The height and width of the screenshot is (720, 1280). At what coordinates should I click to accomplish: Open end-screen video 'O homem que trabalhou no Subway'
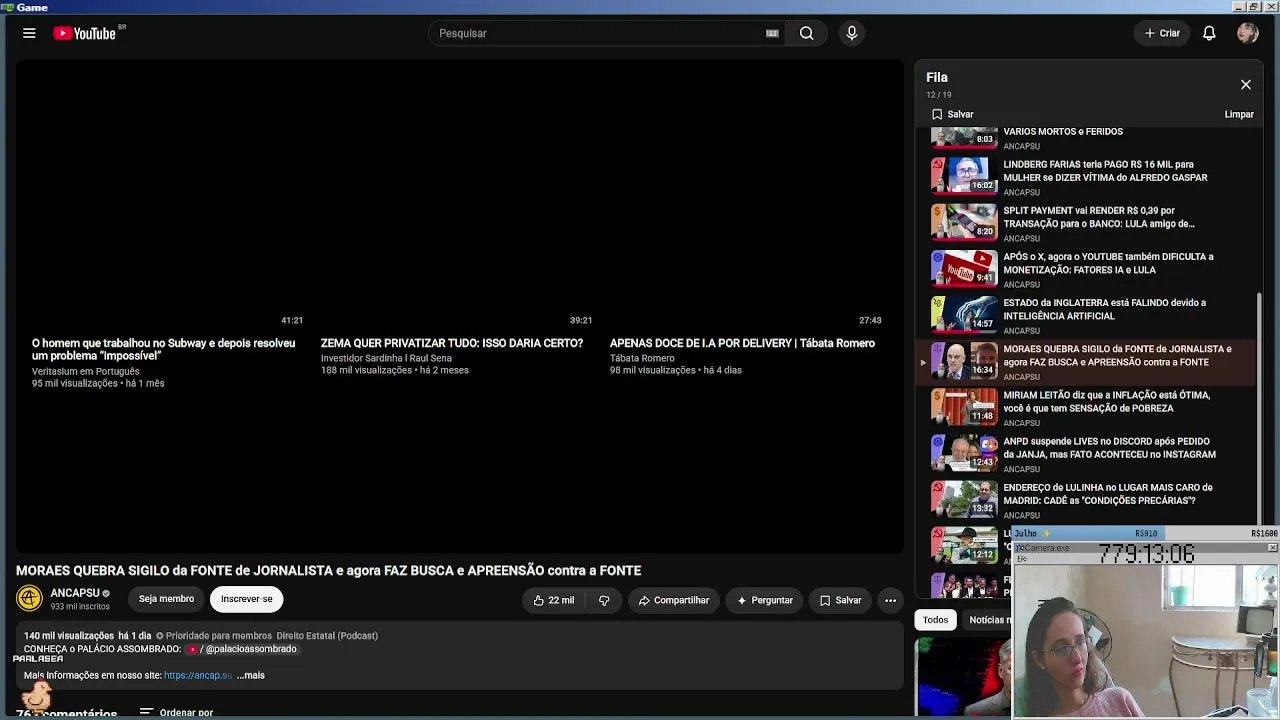[163, 349]
